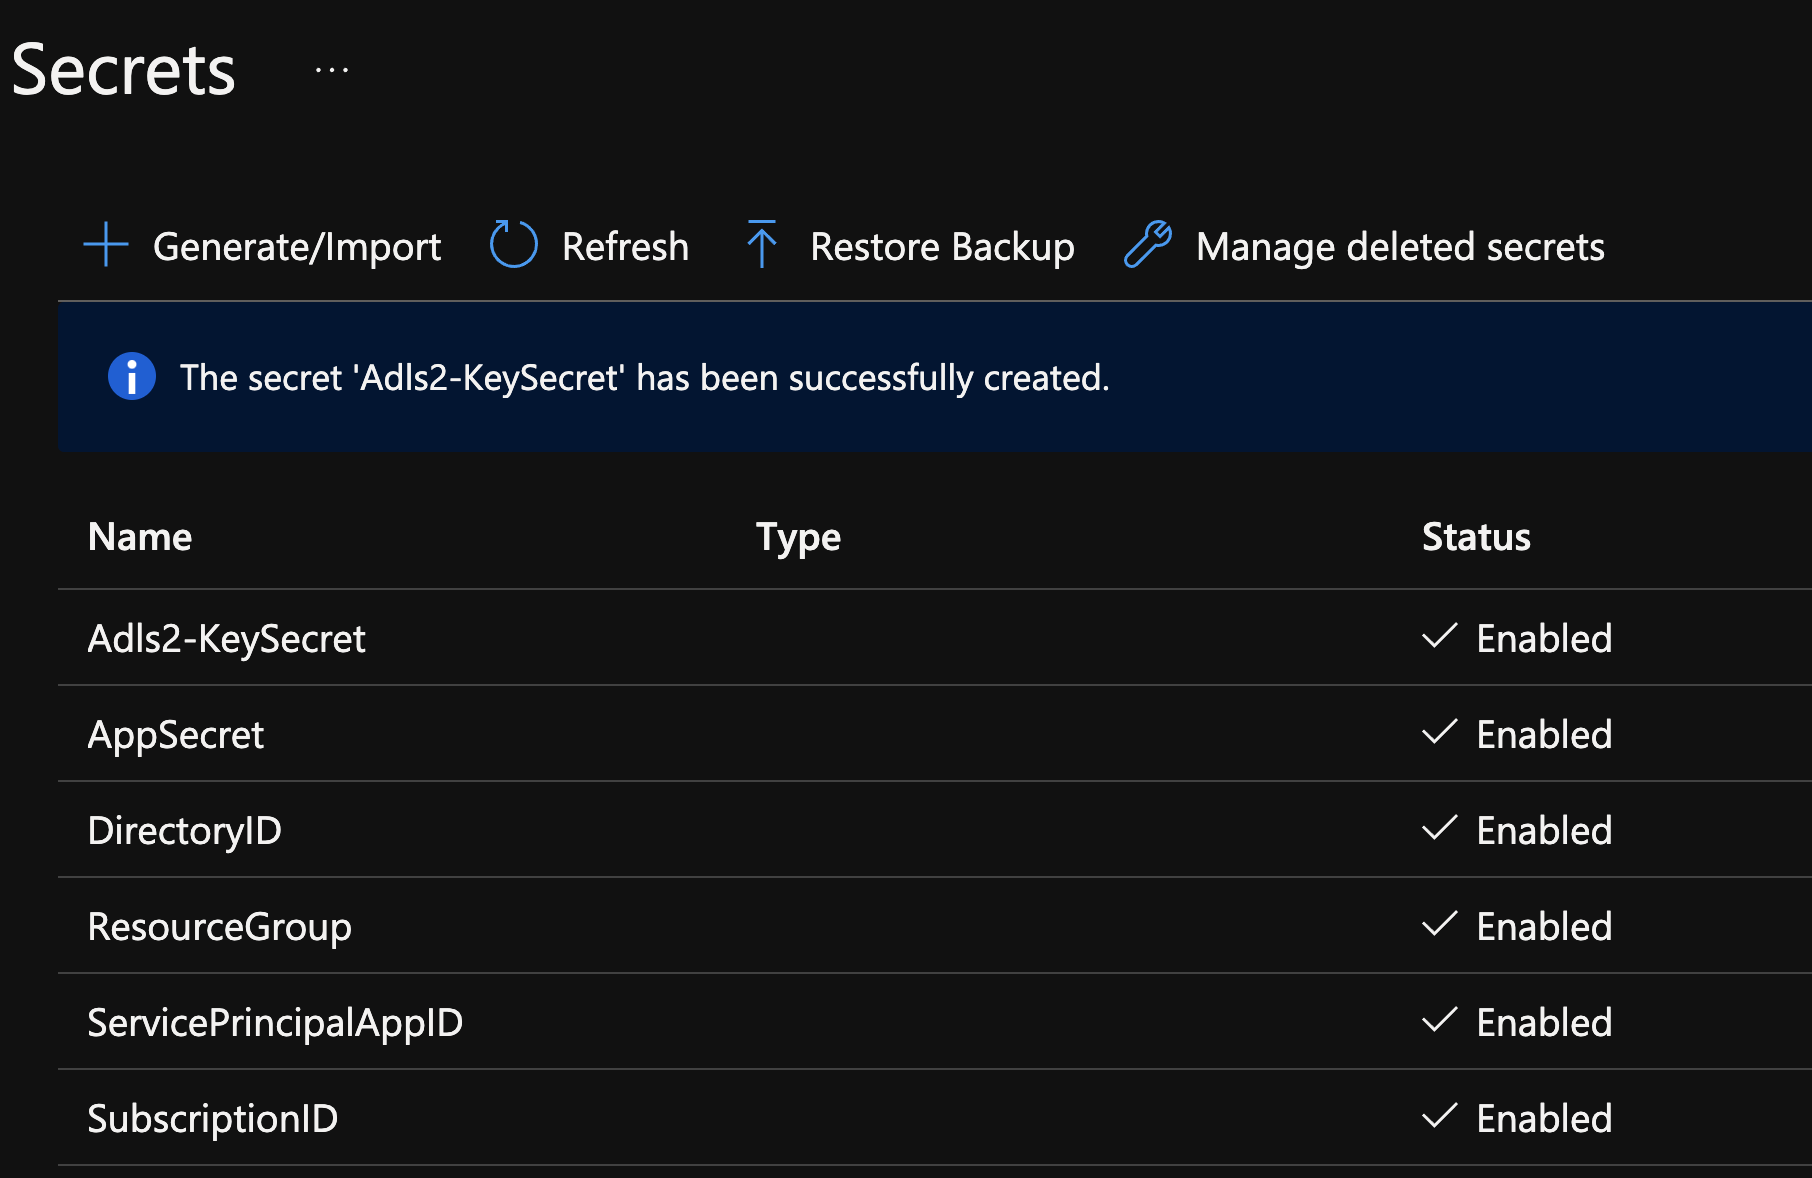Open the ServicePrincipalAppID secret
The image size is (1812, 1178).
(275, 1023)
